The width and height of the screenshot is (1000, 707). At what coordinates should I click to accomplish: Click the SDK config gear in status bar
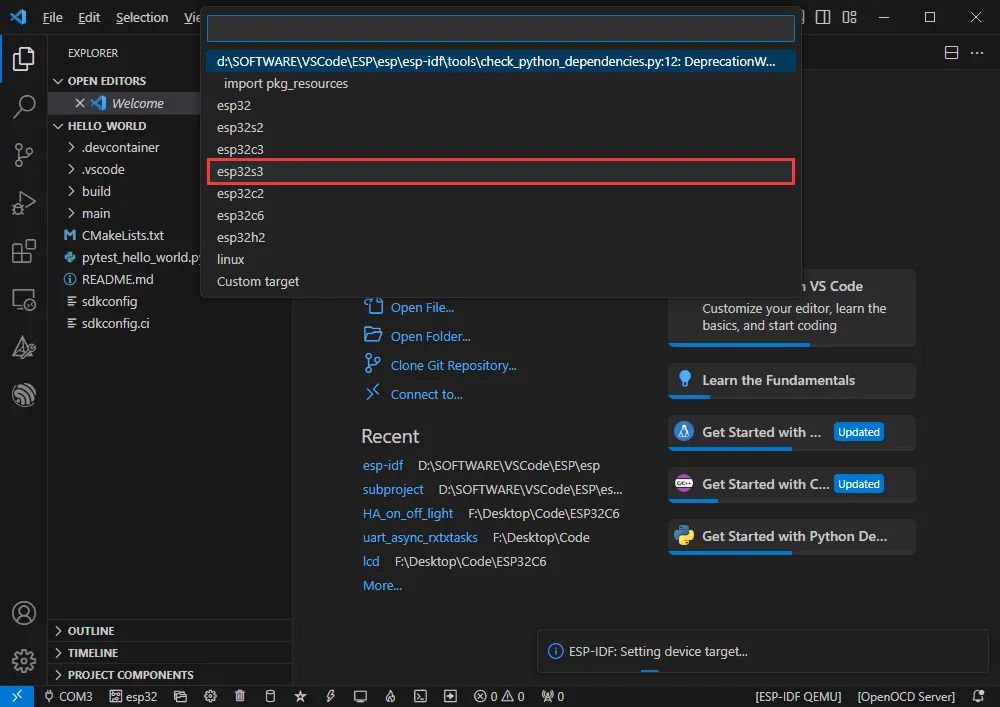210,696
